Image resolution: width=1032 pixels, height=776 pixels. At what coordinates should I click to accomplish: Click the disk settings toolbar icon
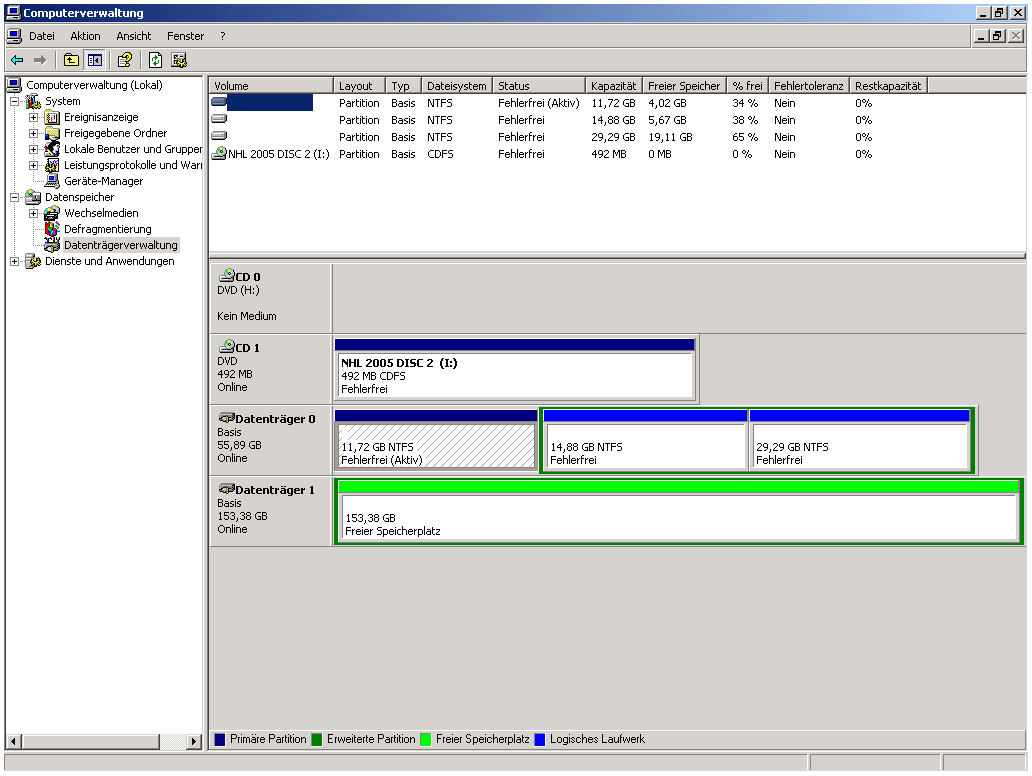coord(179,61)
